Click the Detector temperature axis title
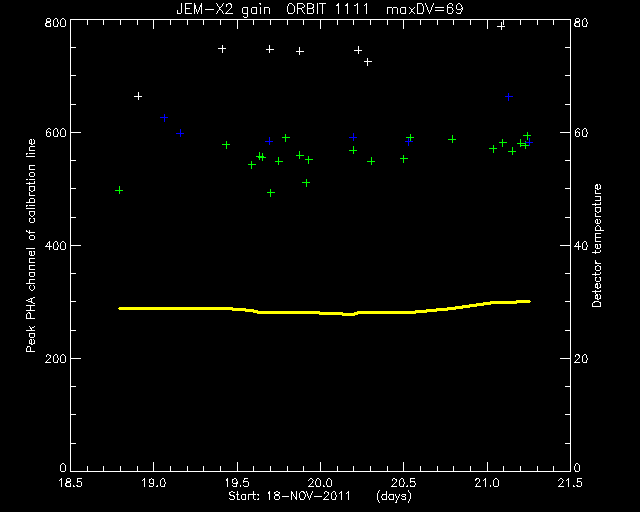Screen dimensions: 640x512 click(x=597, y=245)
